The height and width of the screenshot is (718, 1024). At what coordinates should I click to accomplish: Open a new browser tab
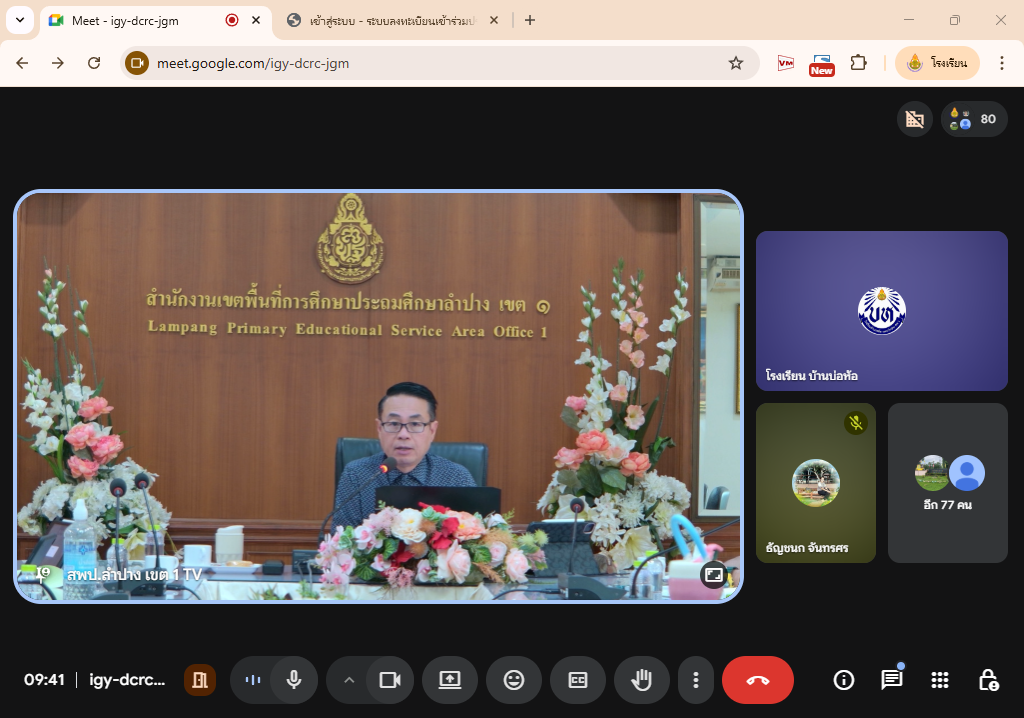(530, 20)
